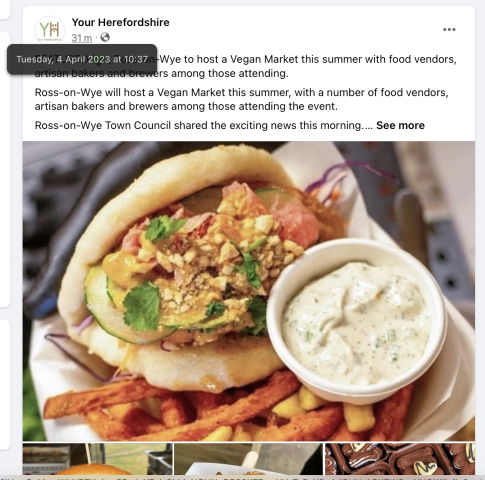Click the paragraph starting Ross-on-Wye will host

tap(241, 99)
